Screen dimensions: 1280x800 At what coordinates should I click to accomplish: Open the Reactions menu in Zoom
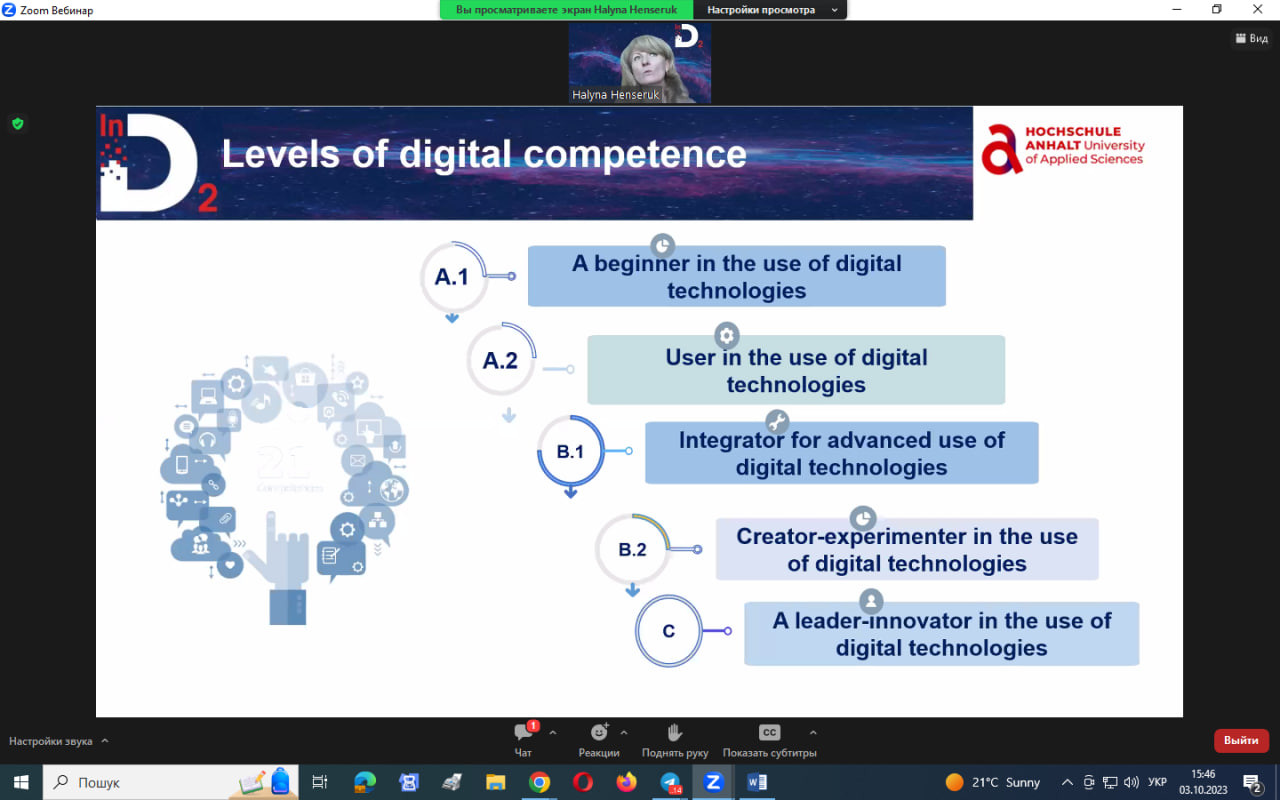click(x=599, y=739)
